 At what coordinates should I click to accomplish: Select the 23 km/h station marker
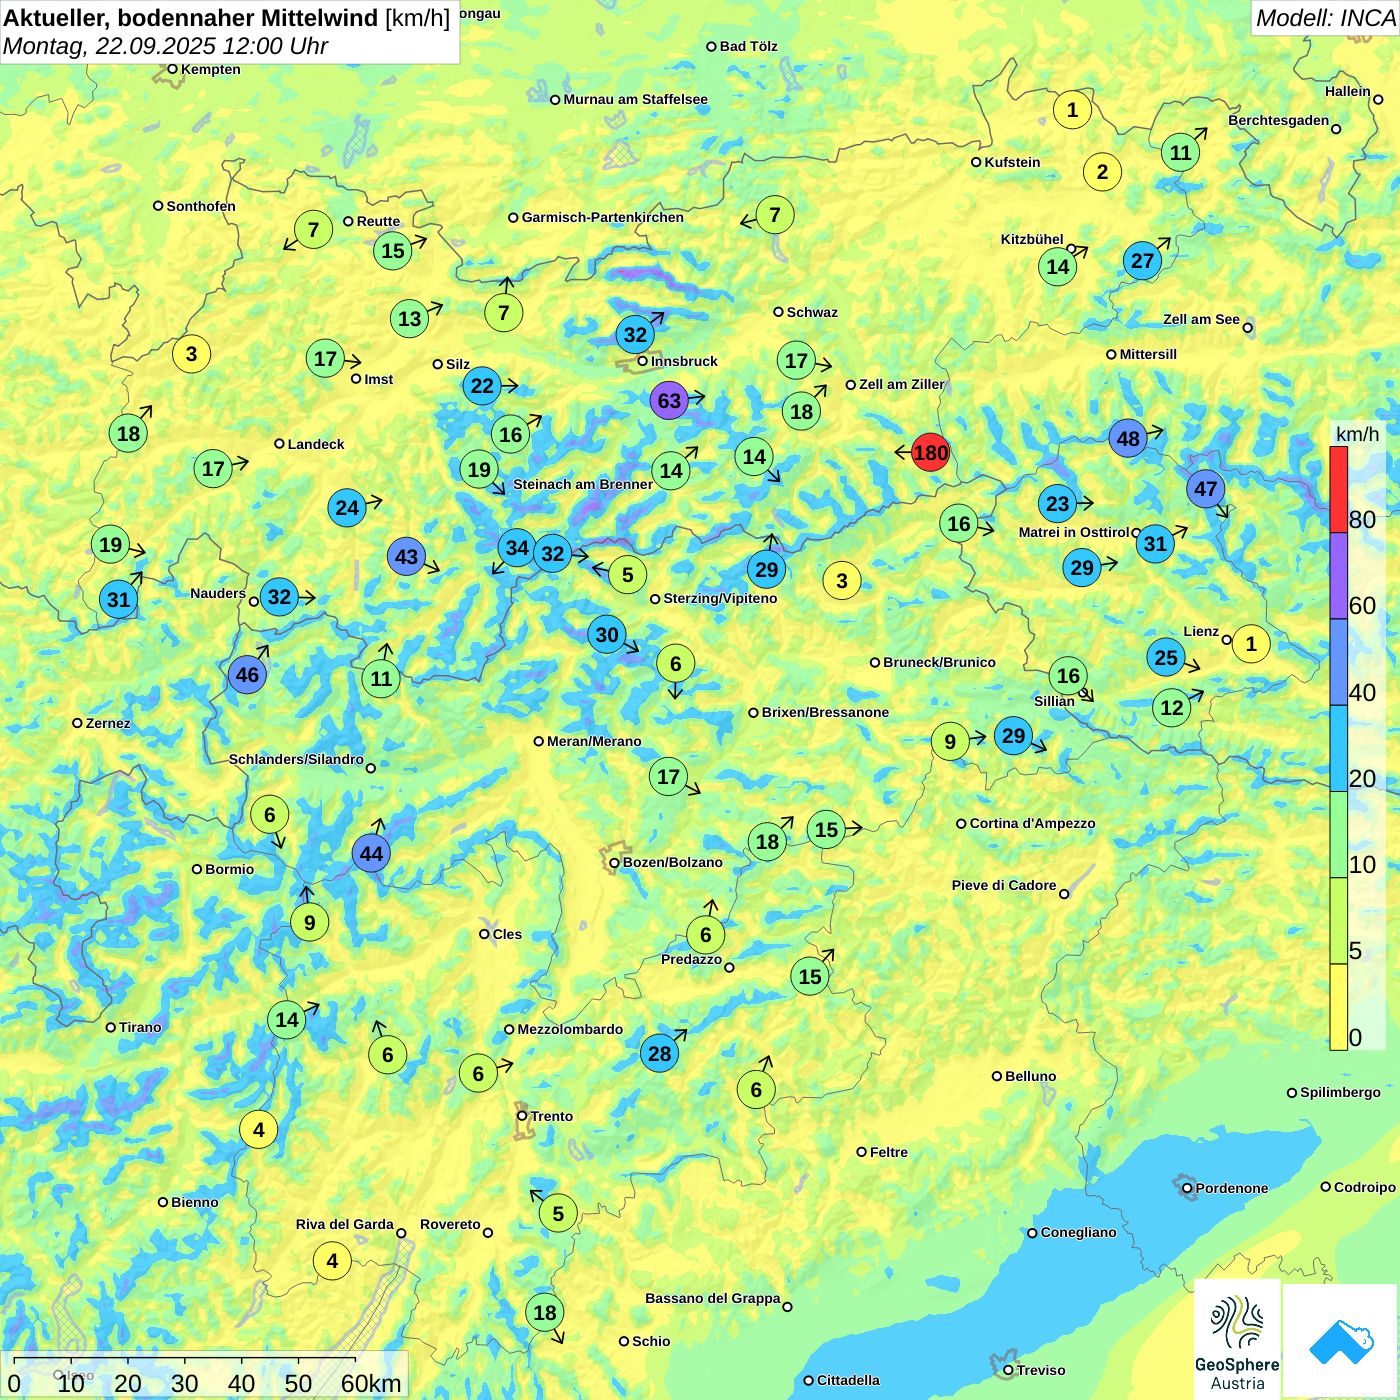1058,503
